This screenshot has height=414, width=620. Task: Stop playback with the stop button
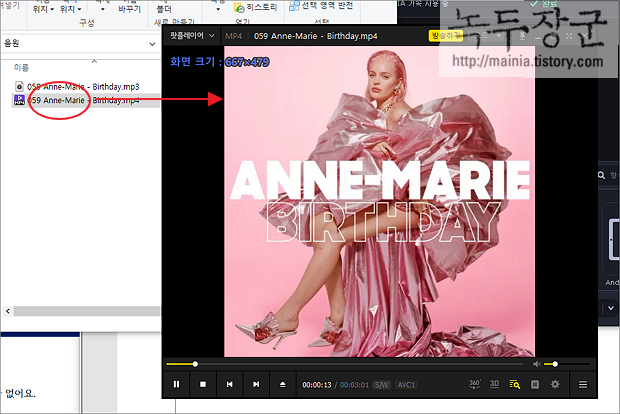[x=203, y=384]
